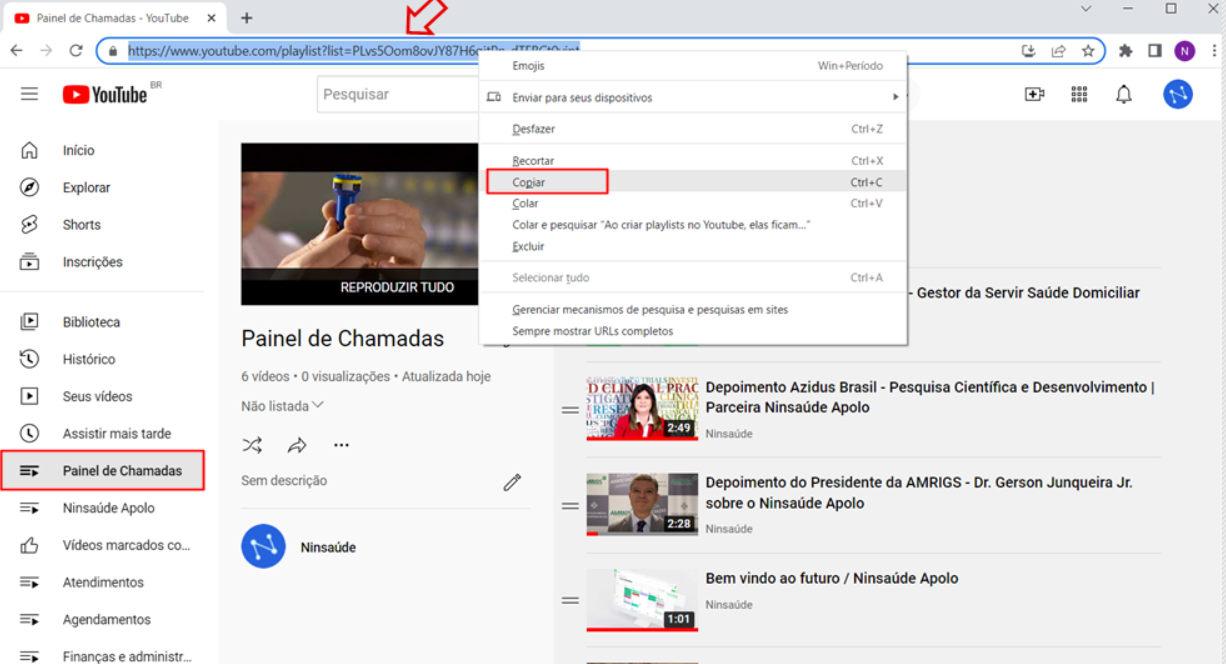Click the Bem vindo ao futuro thumbnail

[642, 600]
